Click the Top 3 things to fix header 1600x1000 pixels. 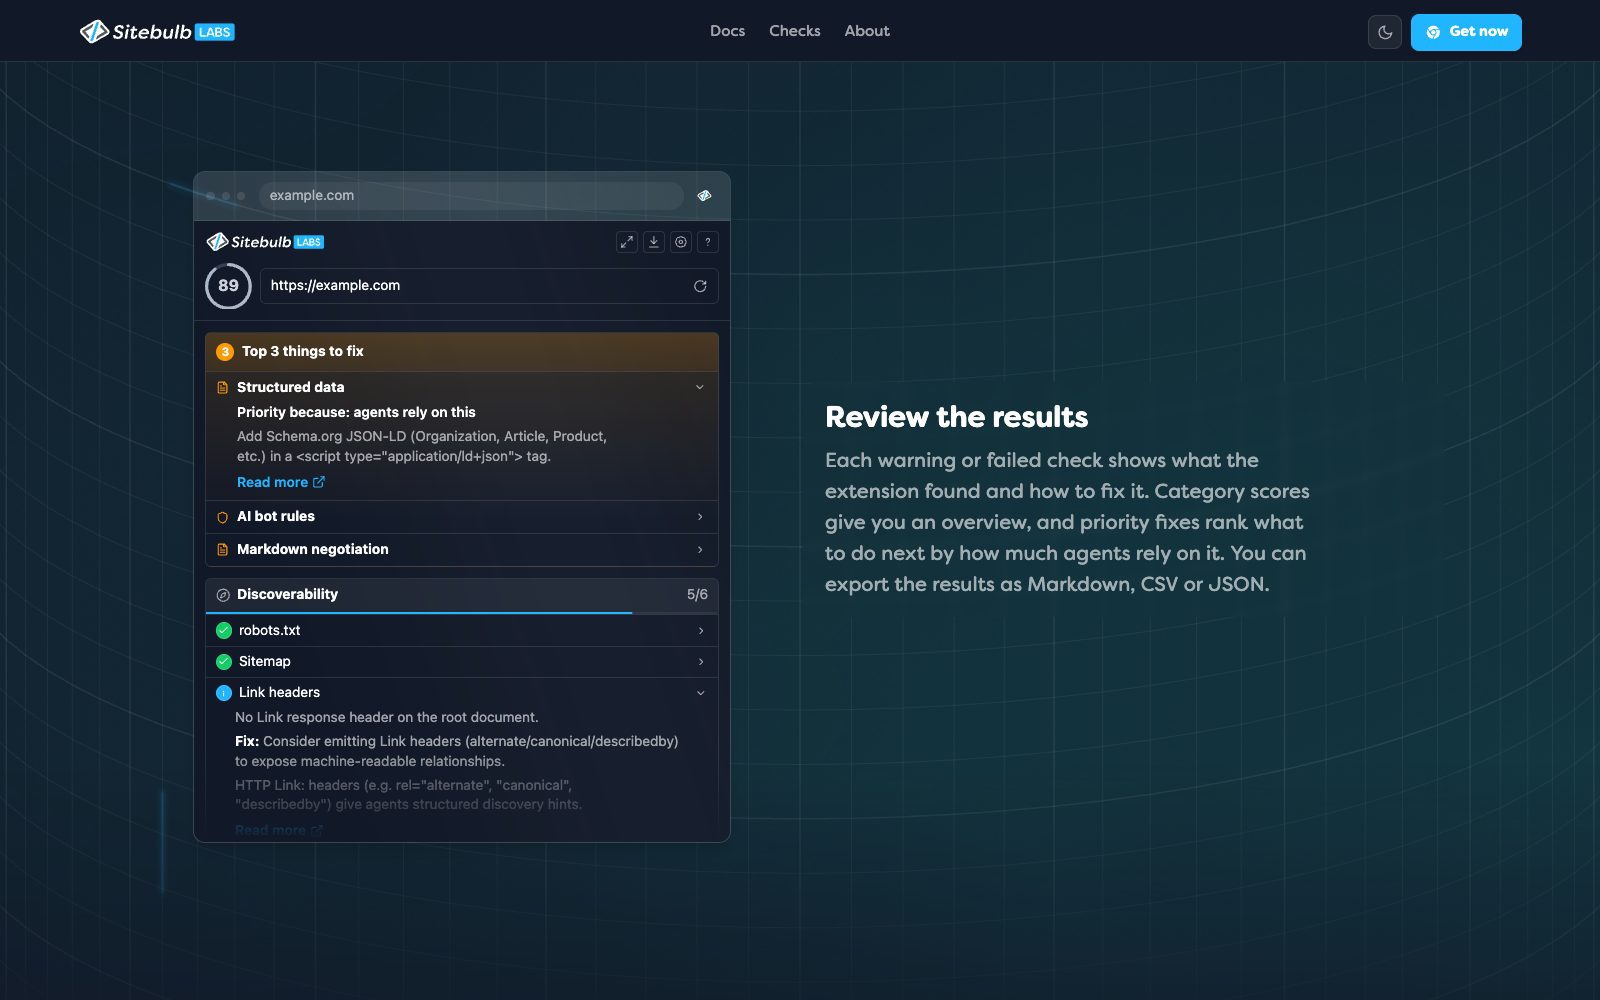462,352
